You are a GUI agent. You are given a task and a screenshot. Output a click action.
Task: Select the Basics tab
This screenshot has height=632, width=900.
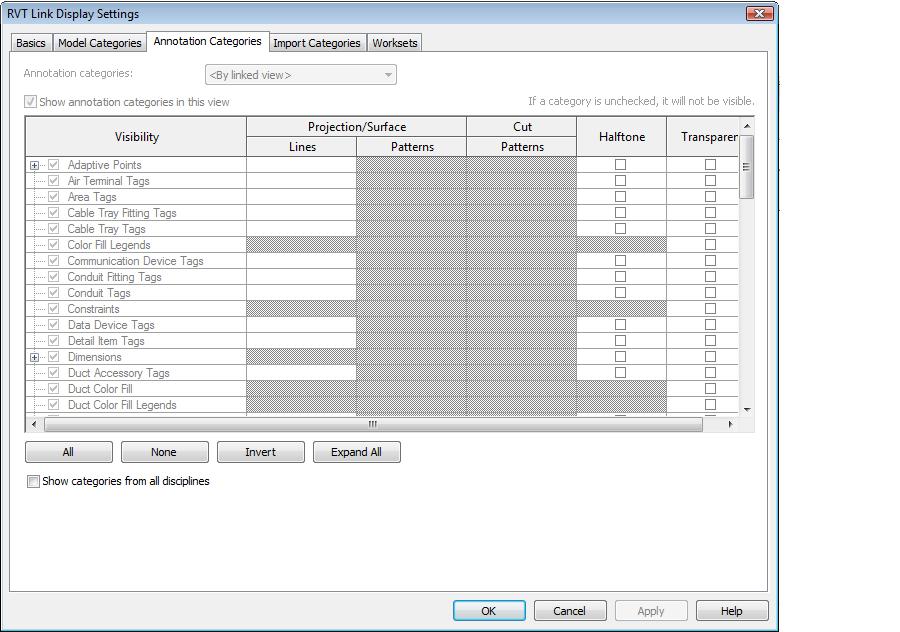[x=30, y=43]
